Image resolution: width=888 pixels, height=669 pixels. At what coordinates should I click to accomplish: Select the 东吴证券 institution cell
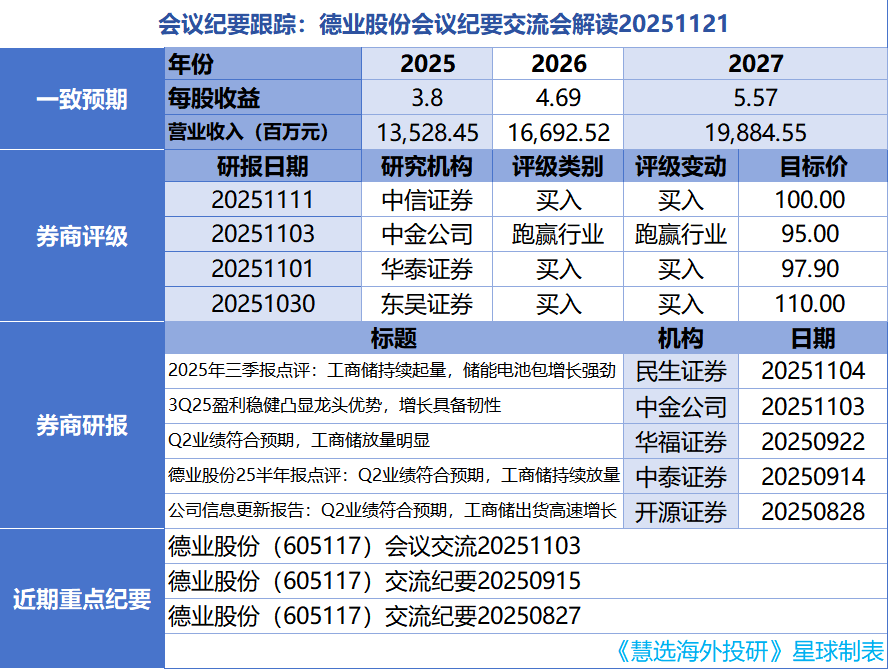pyautogui.click(x=427, y=304)
